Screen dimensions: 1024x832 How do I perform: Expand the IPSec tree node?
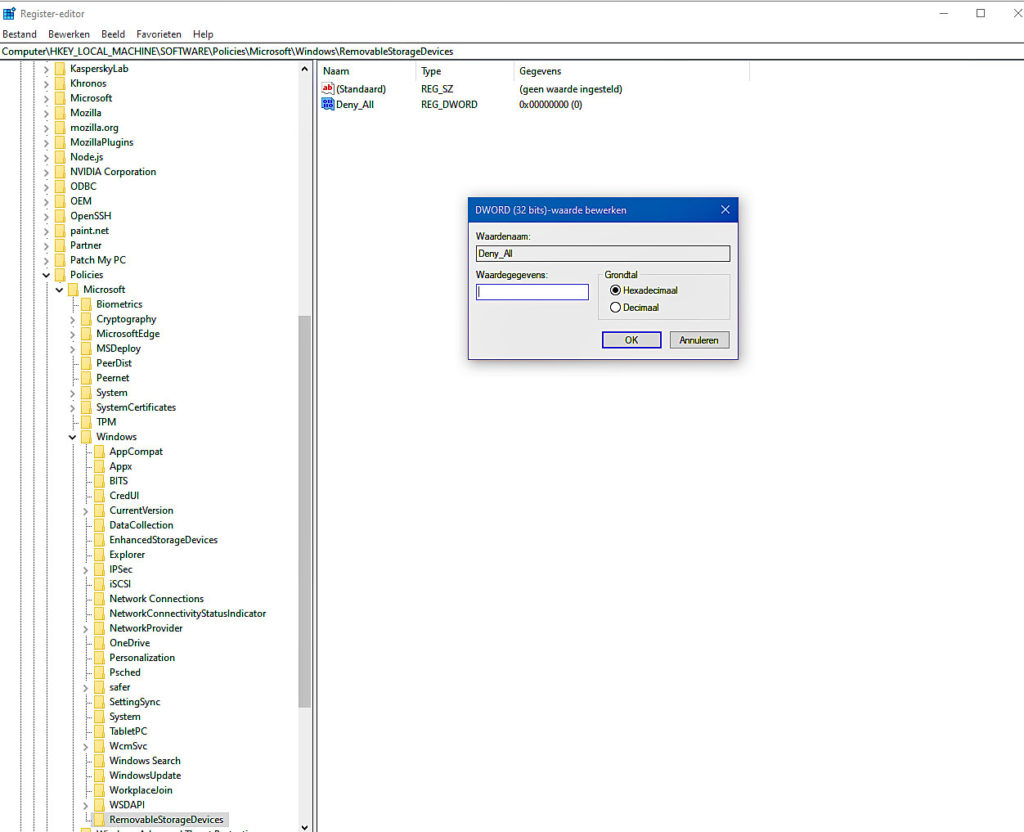(x=86, y=569)
